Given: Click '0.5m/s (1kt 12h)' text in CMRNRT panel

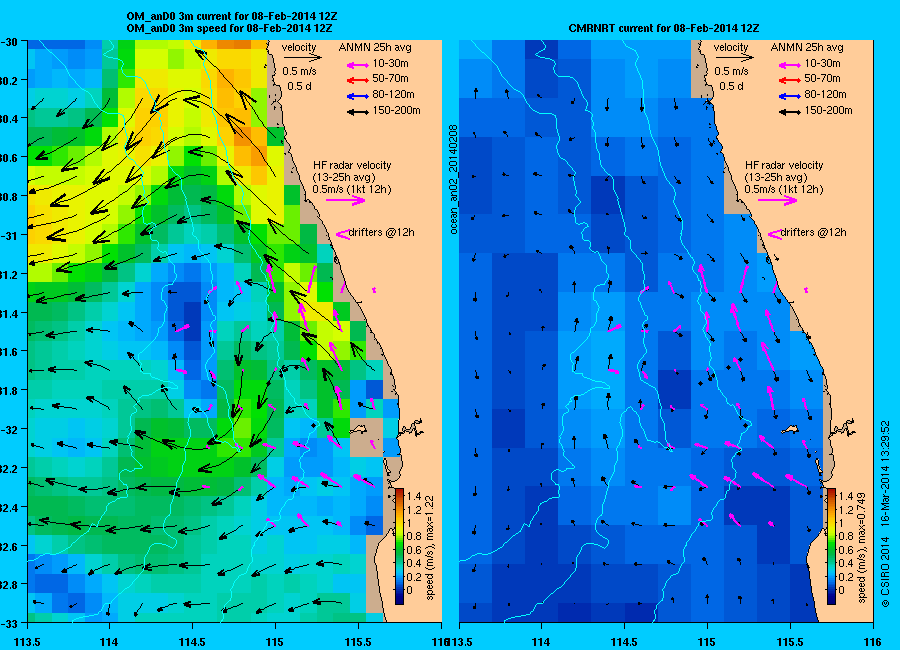Looking at the screenshot, I should click(x=784, y=189).
